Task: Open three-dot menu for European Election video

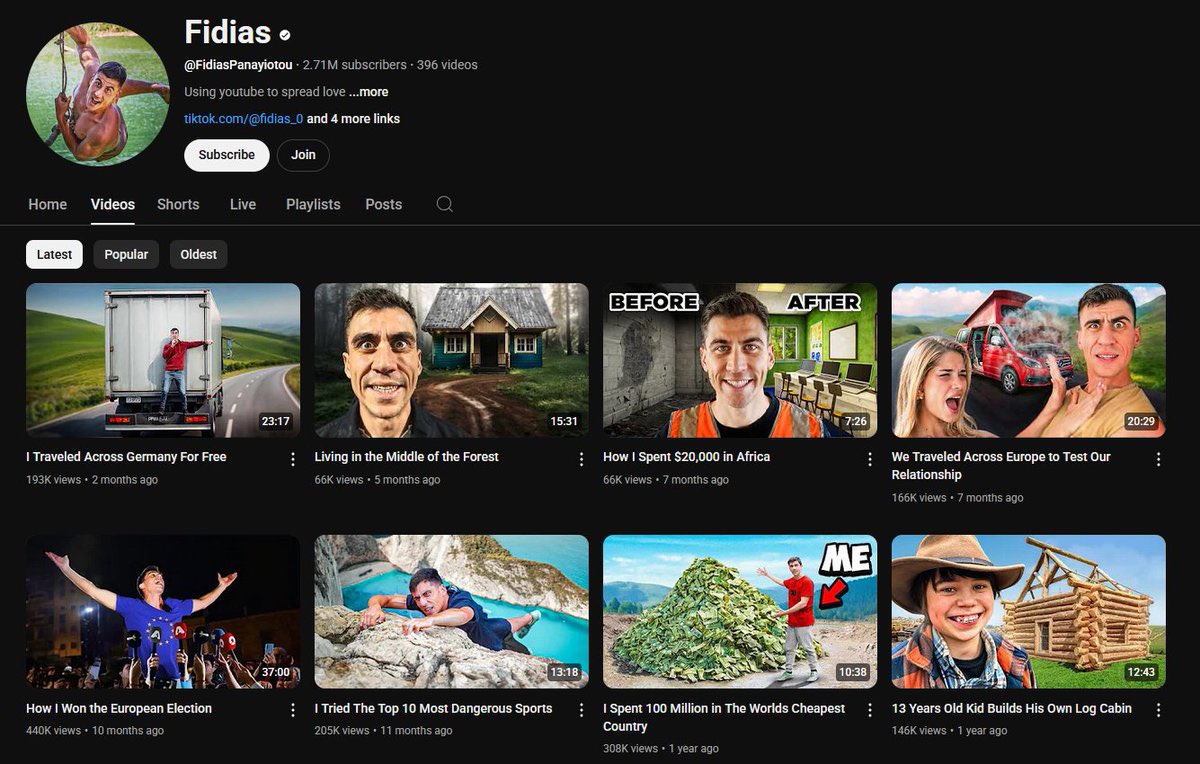Action: [293, 710]
